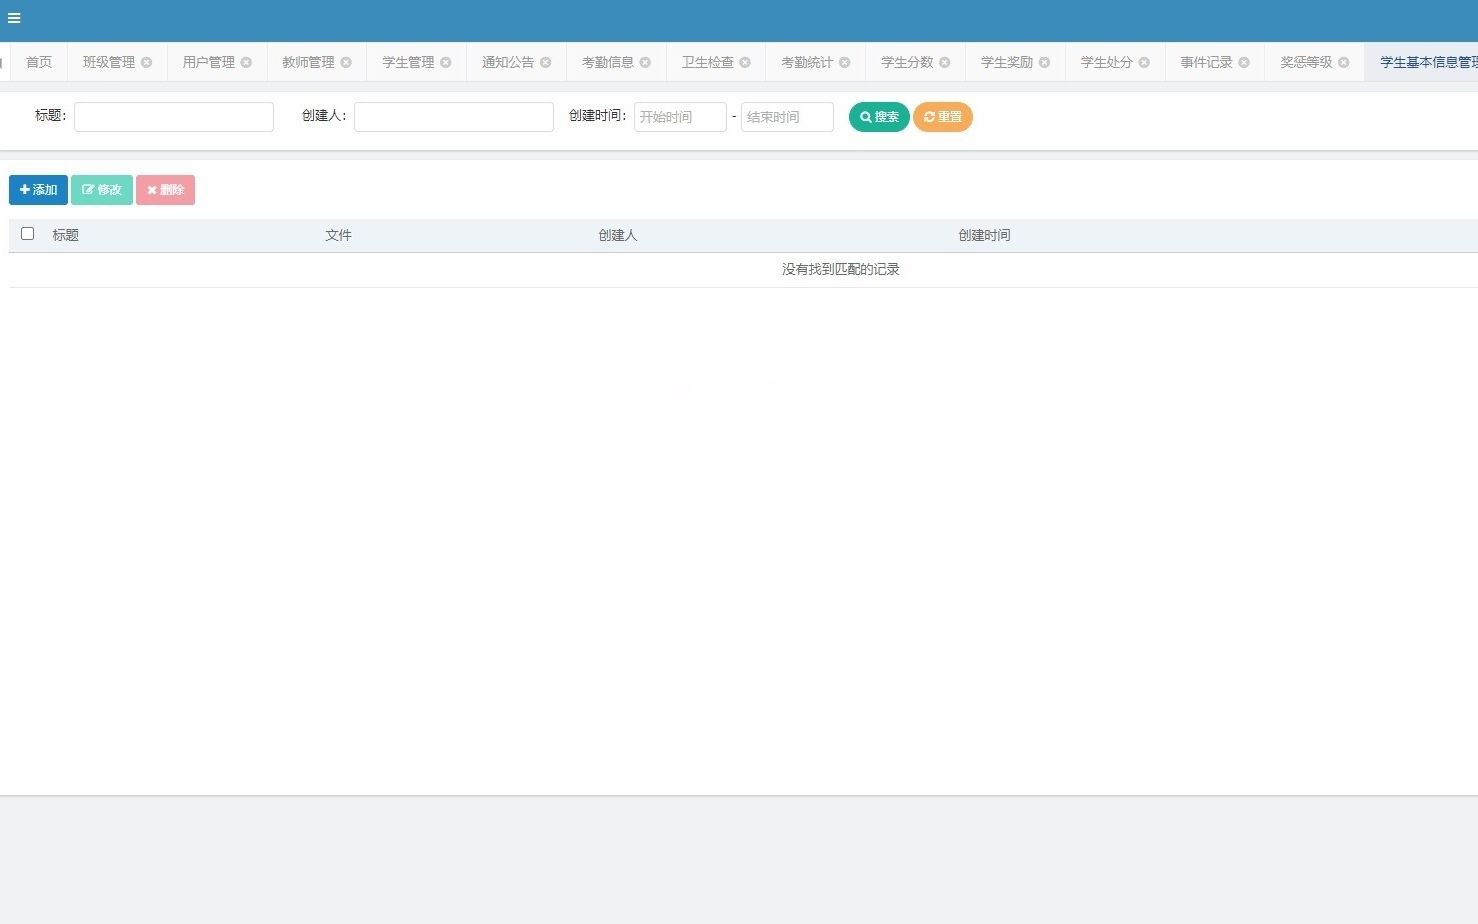Open the 学生管理 tab
The image size is (1478, 924).
[x=408, y=62]
